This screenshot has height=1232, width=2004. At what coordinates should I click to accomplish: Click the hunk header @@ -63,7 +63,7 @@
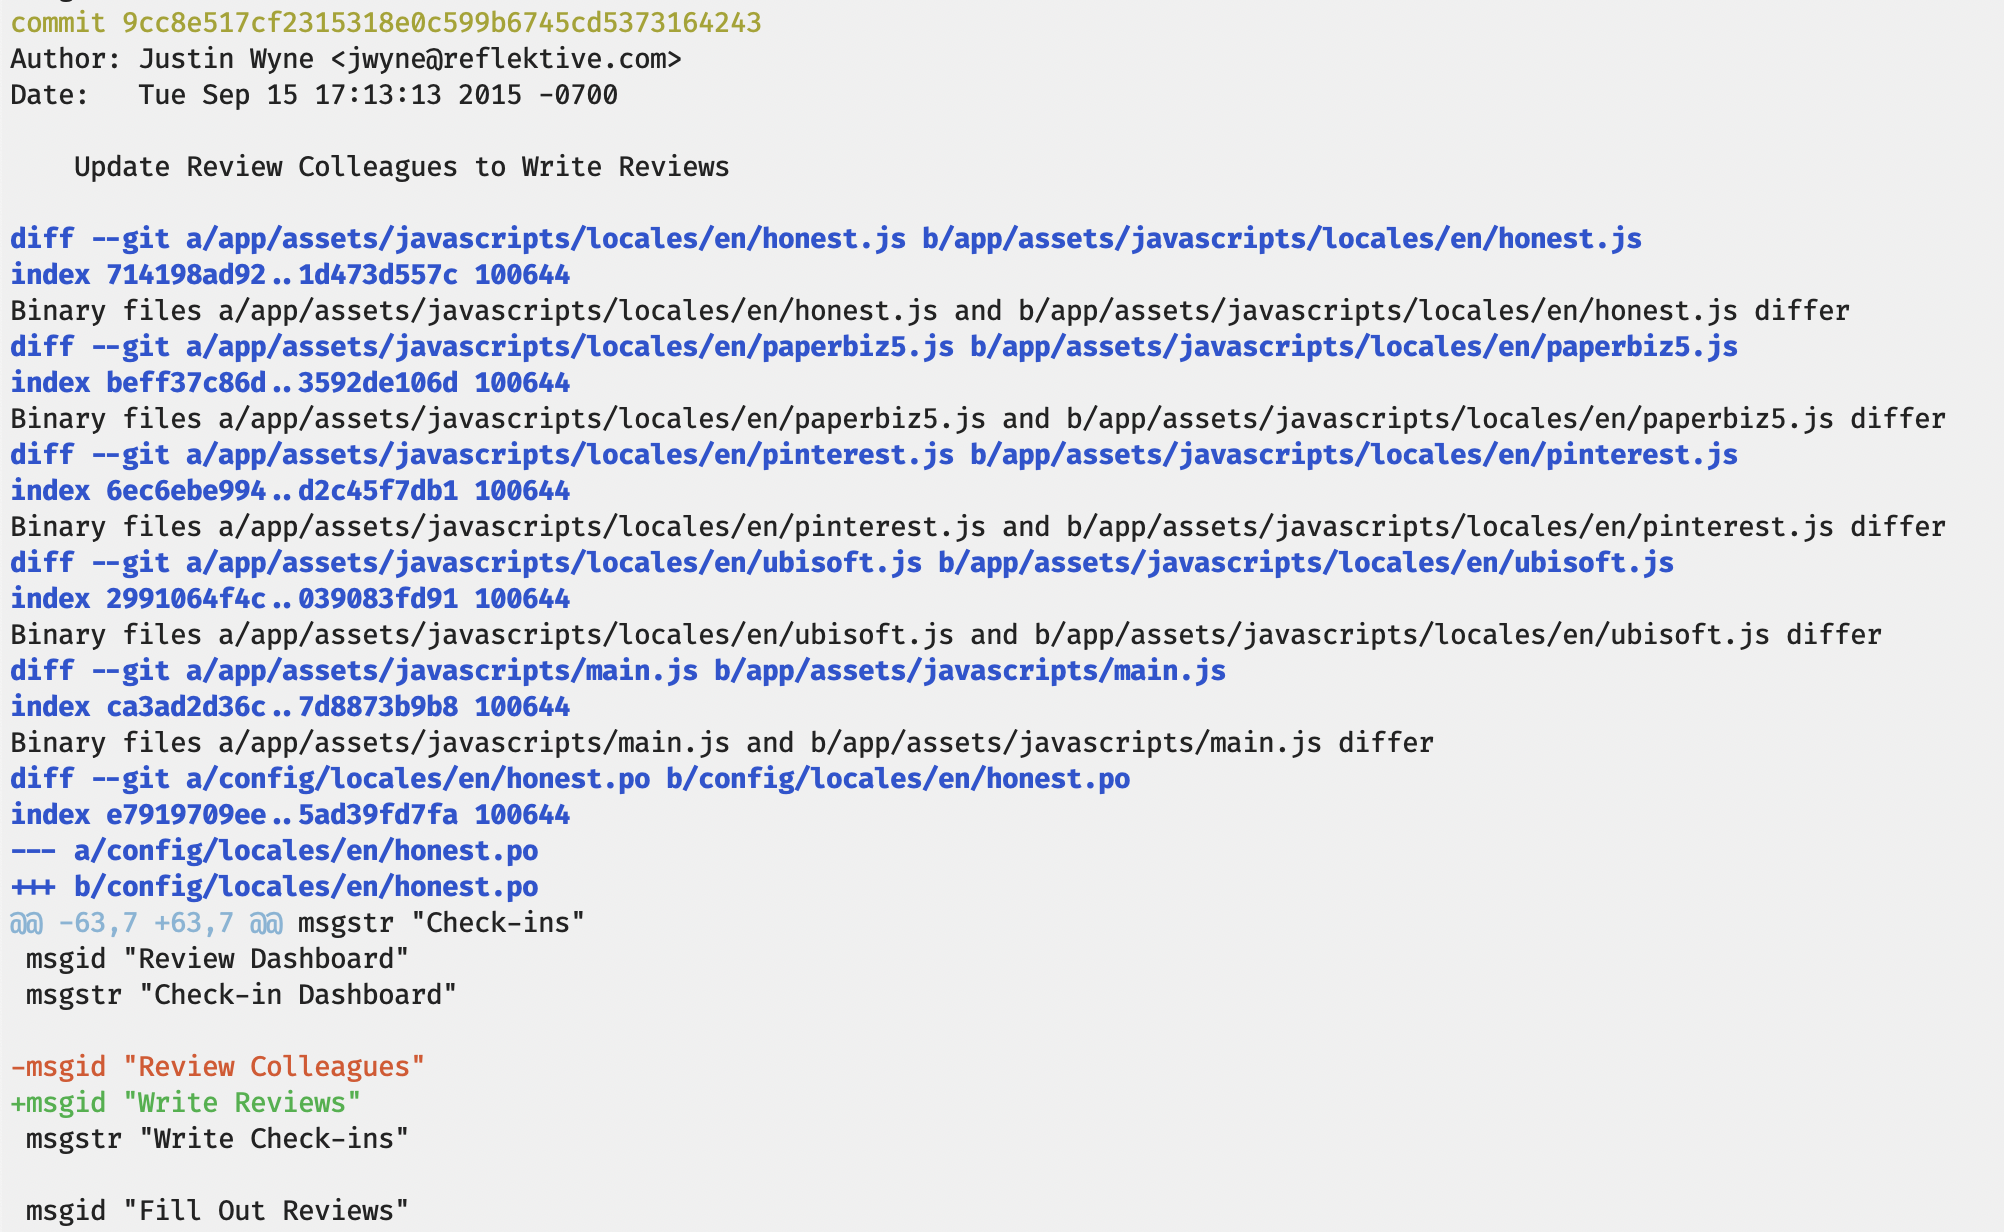146,923
